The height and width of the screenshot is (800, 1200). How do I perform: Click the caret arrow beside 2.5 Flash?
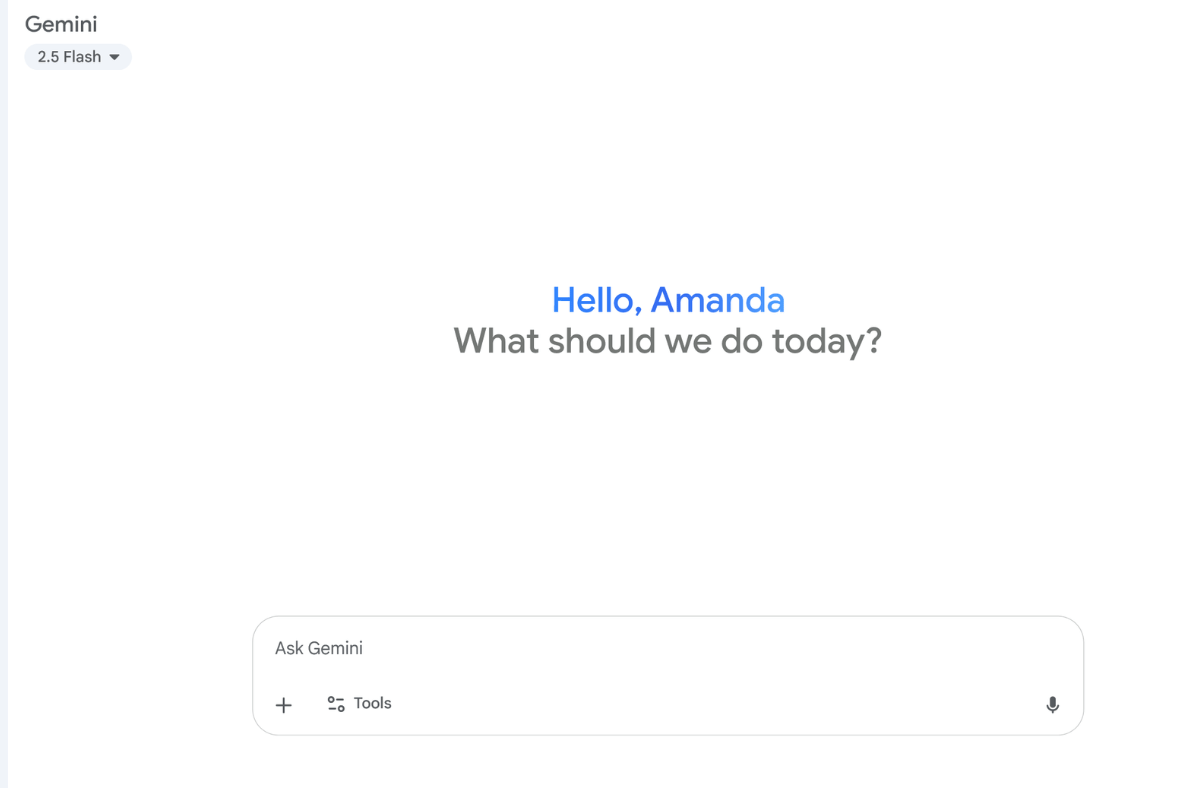[114, 58]
